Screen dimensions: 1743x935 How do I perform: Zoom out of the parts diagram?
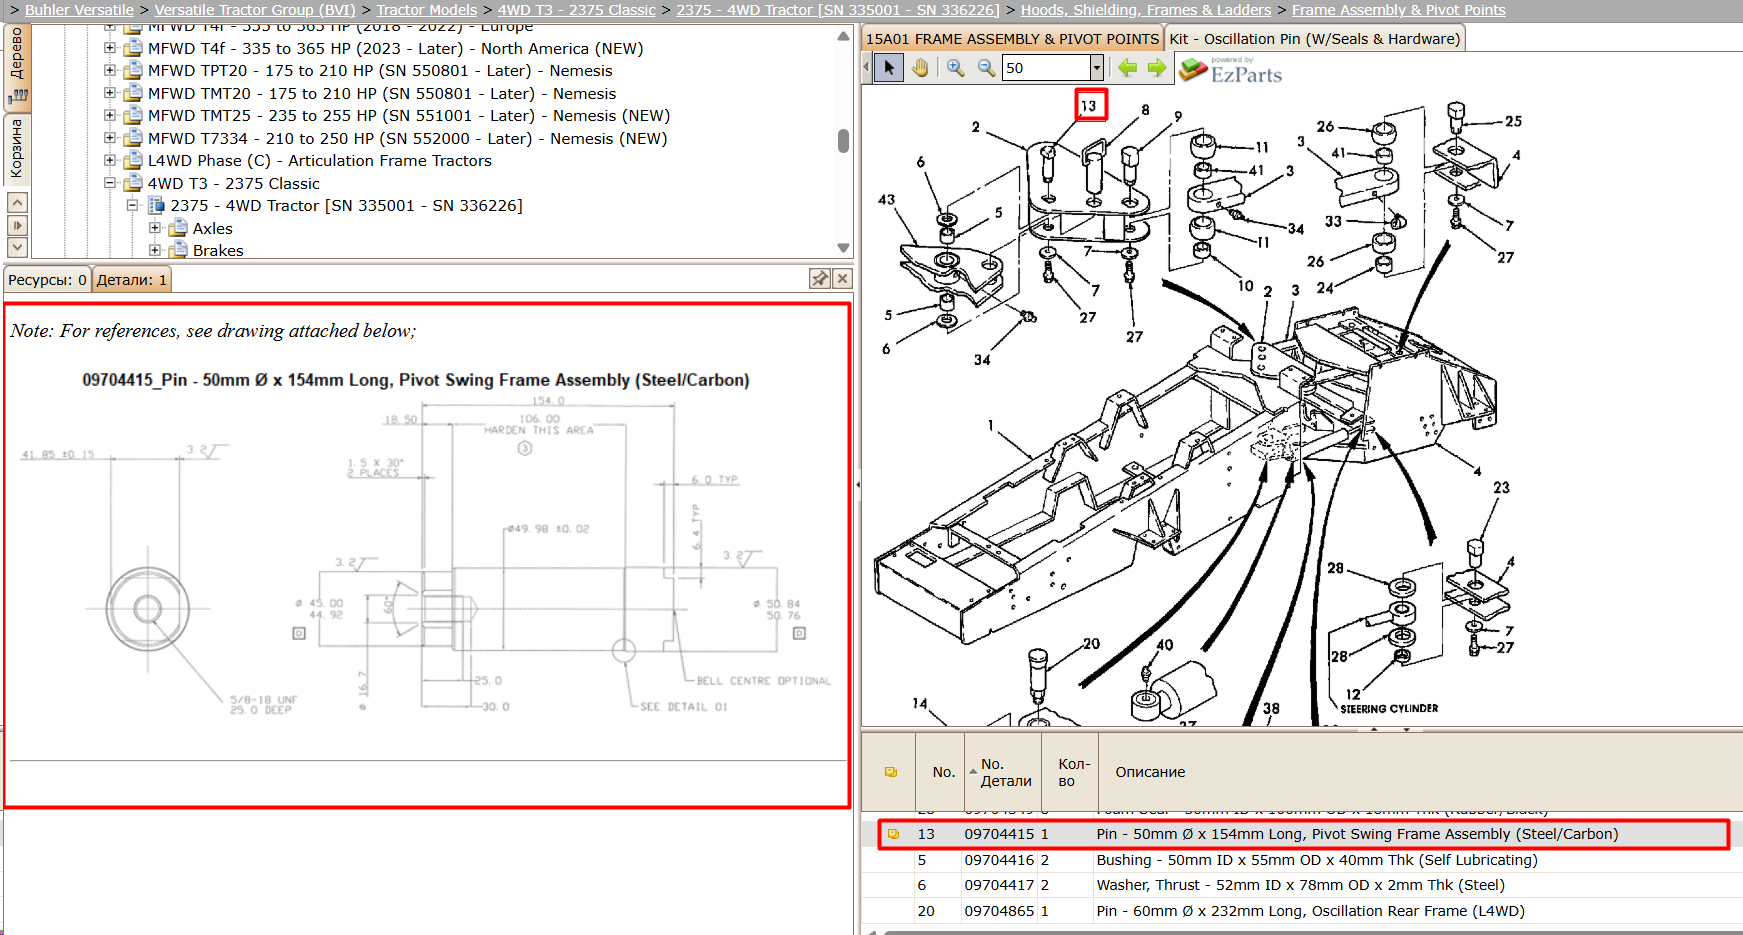coord(986,67)
